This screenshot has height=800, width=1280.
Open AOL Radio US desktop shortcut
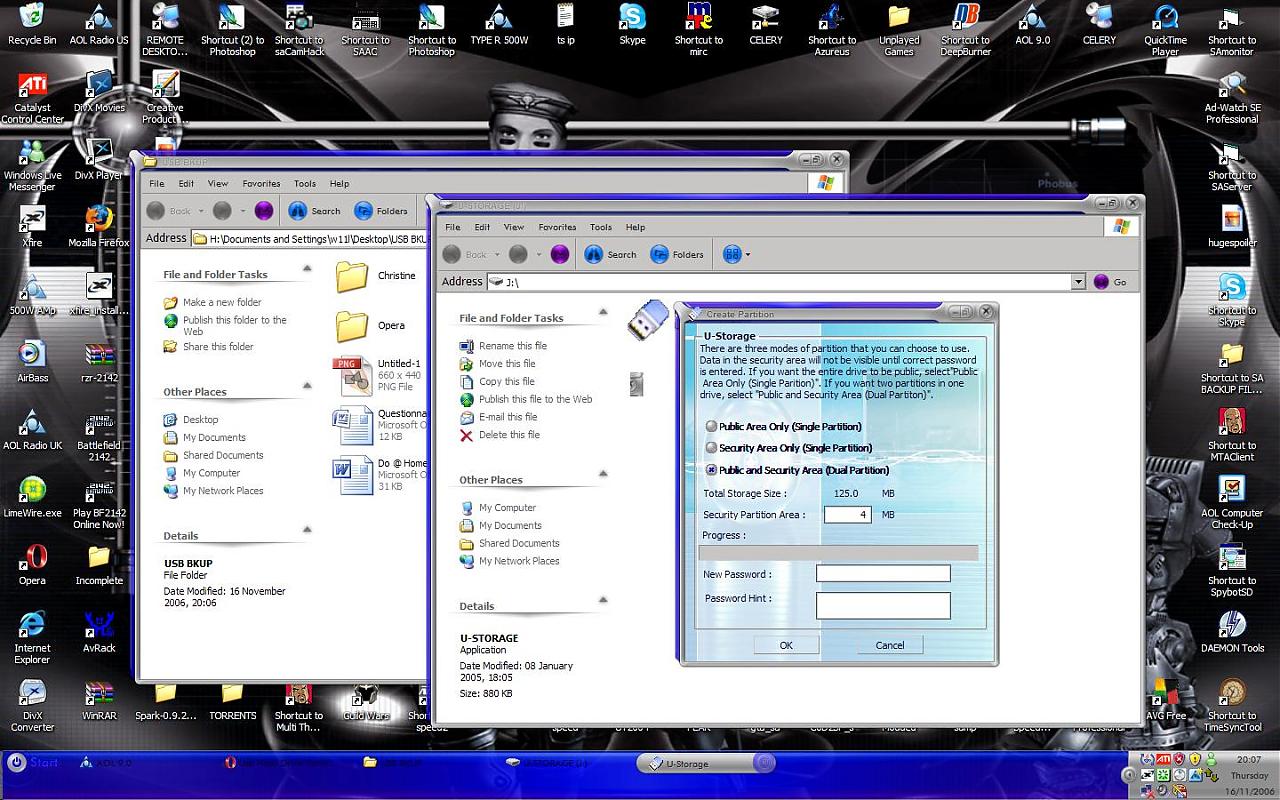pos(99,25)
